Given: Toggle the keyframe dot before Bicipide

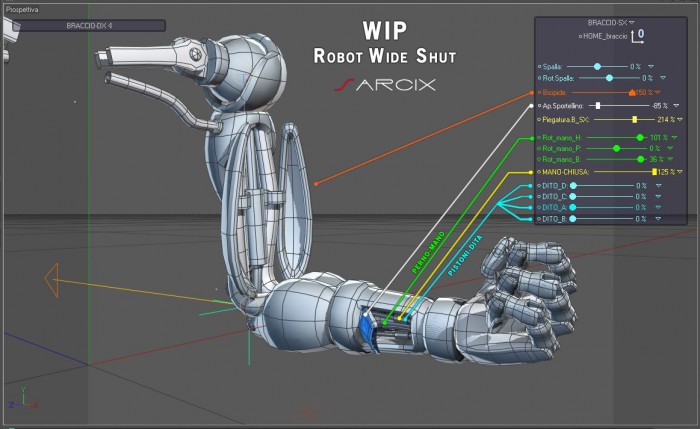Looking at the screenshot, I should tap(539, 92).
